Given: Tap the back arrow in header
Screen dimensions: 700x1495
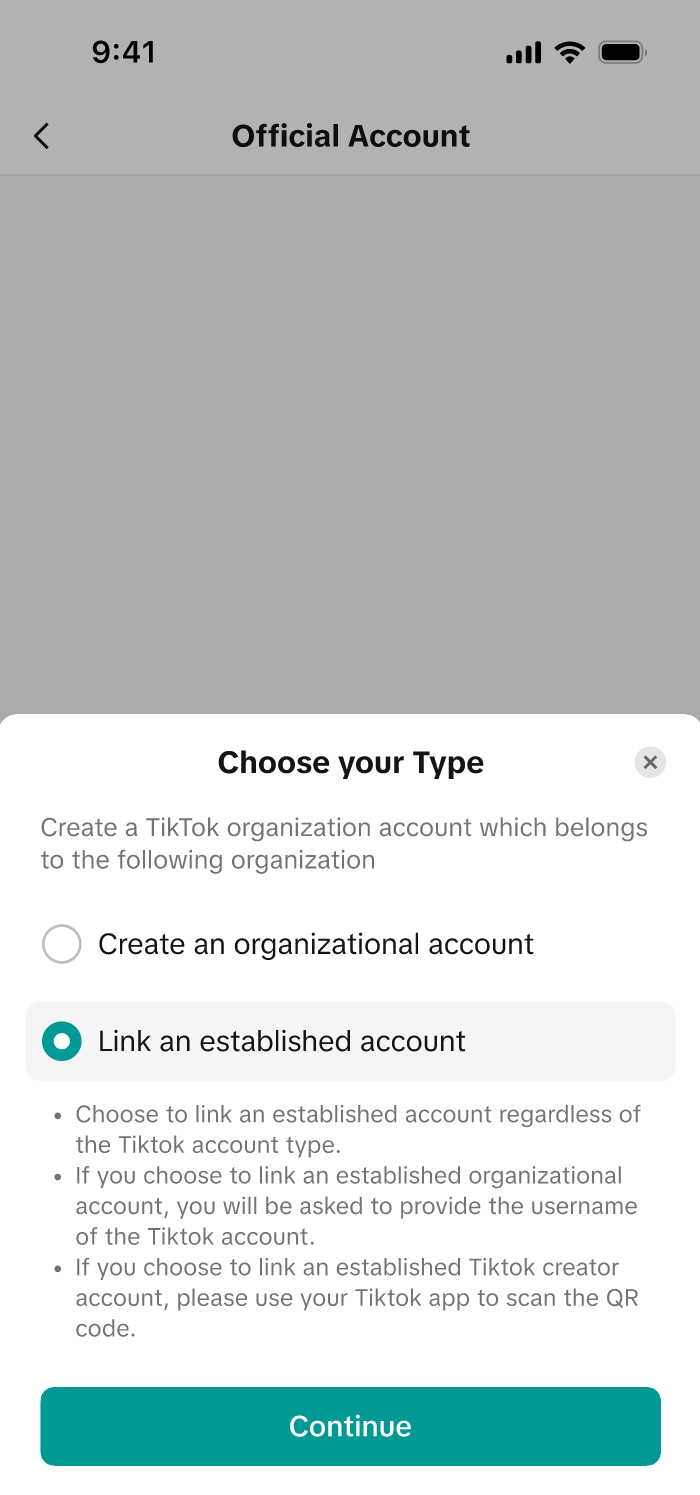Looking at the screenshot, I should [41, 136].
